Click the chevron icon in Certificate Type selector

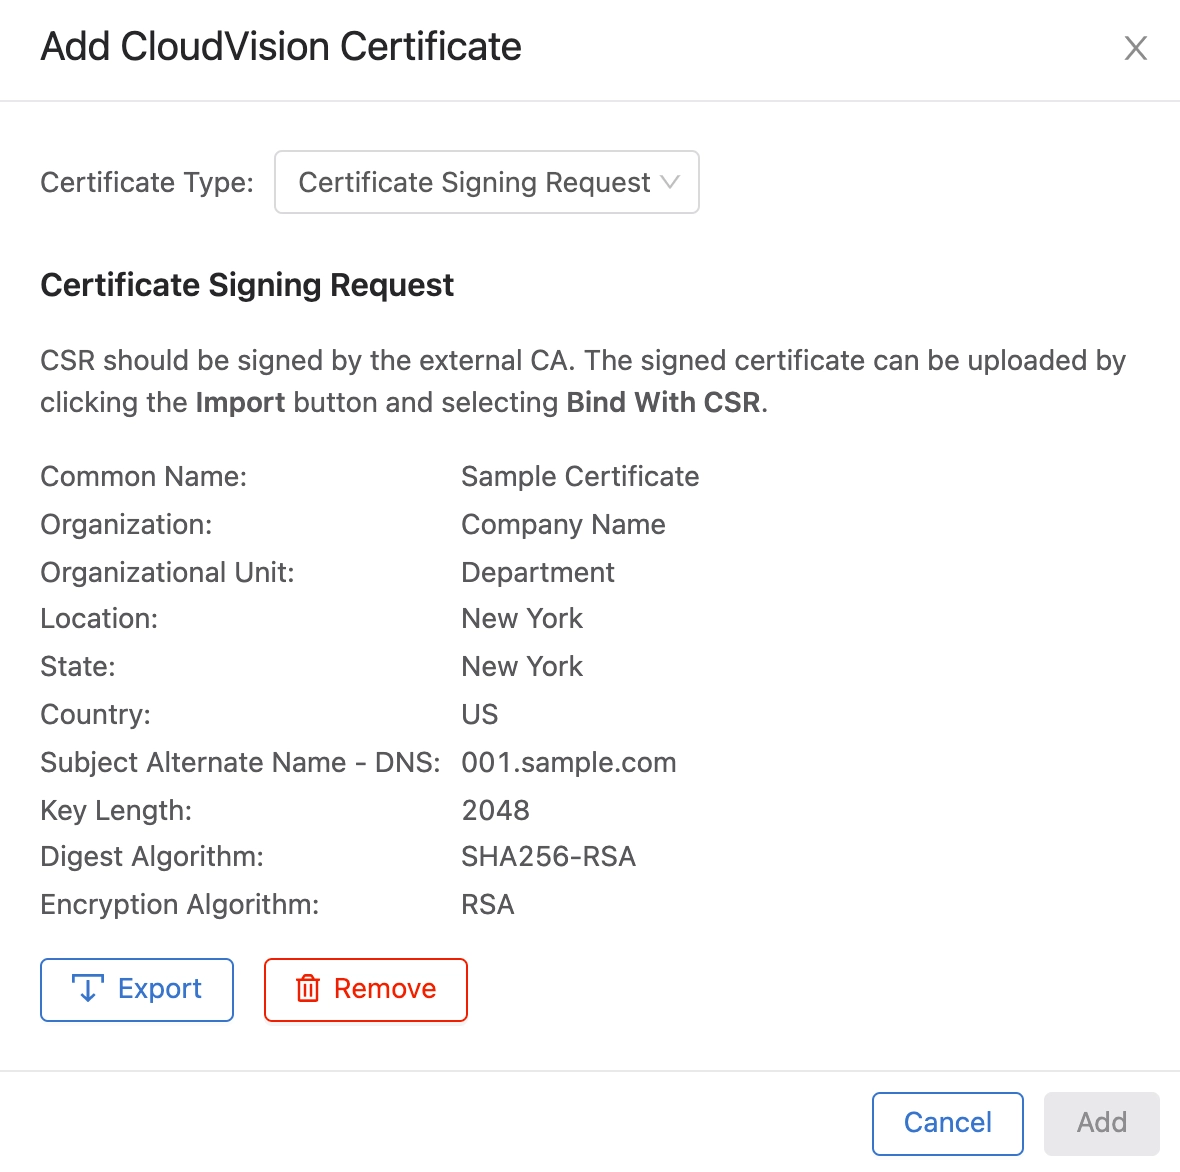(x=671, y=182)
